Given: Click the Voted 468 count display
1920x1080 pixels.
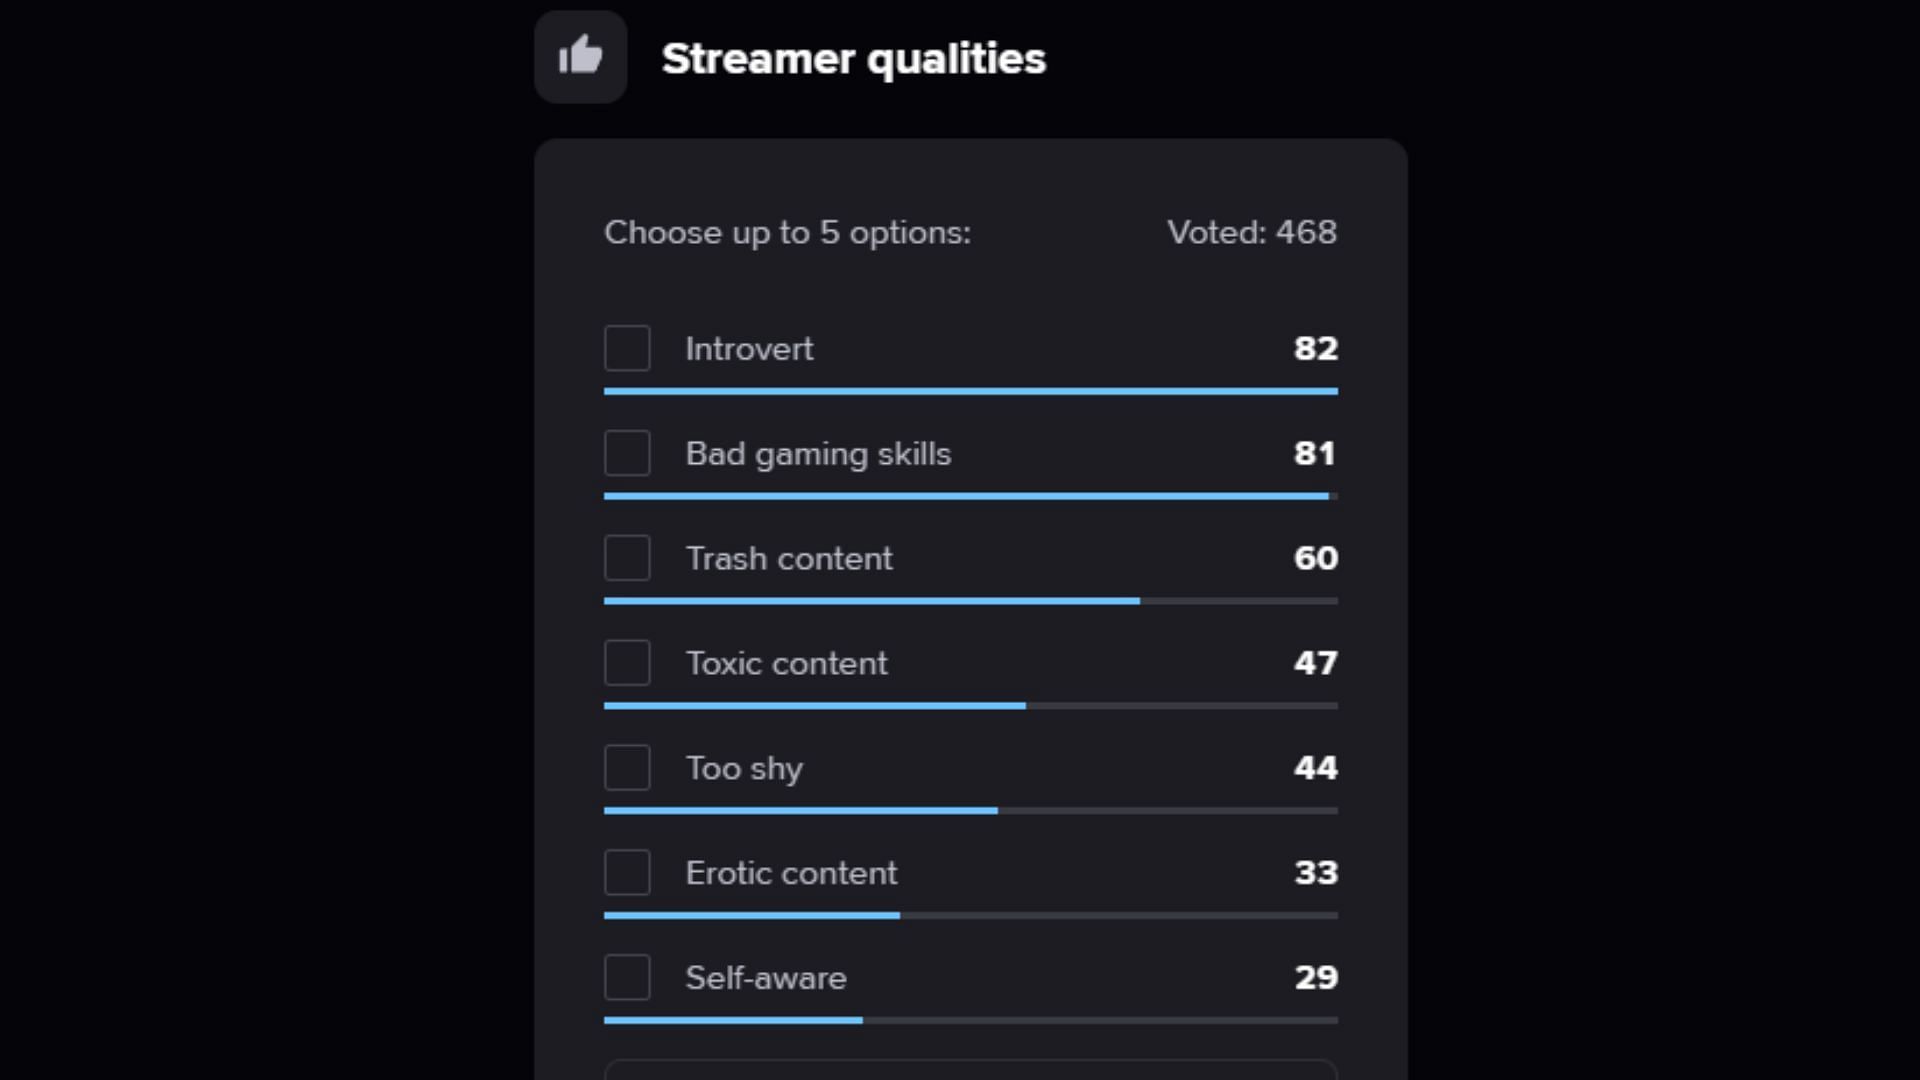Looking at the screenshot, I should [1250, 232].
